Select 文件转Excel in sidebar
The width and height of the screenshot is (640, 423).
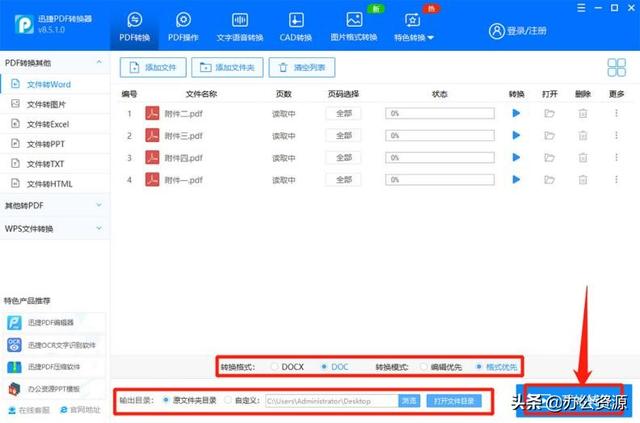tap(55, 124)
